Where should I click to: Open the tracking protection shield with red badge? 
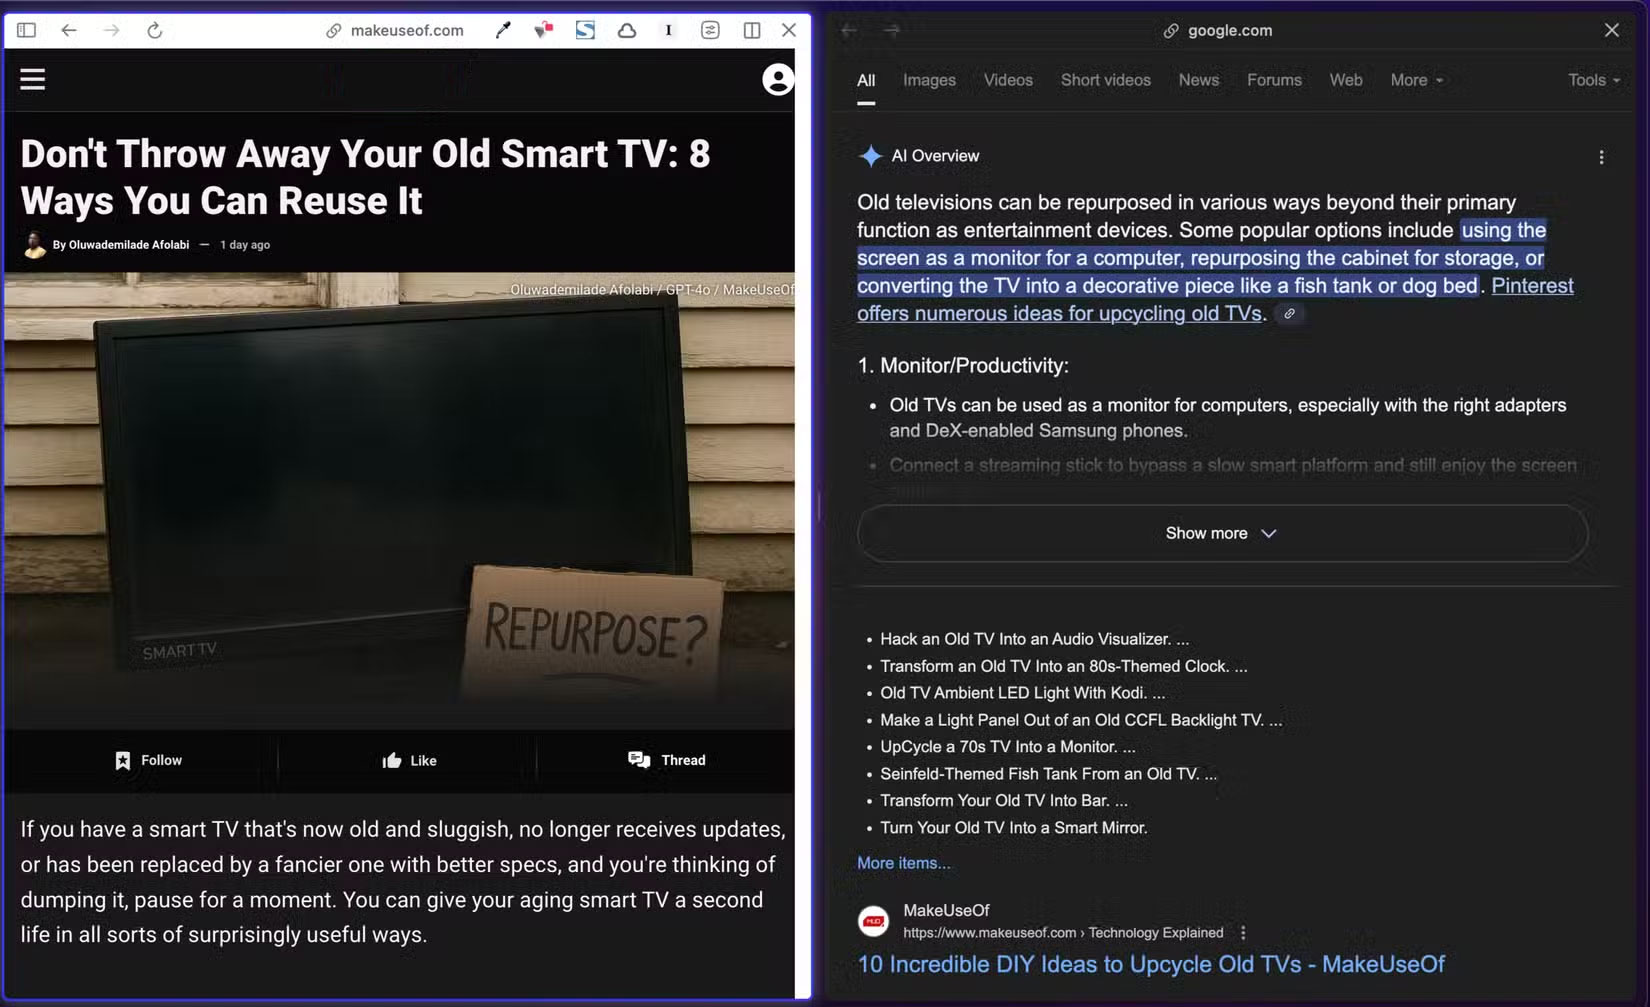(544, 30)
